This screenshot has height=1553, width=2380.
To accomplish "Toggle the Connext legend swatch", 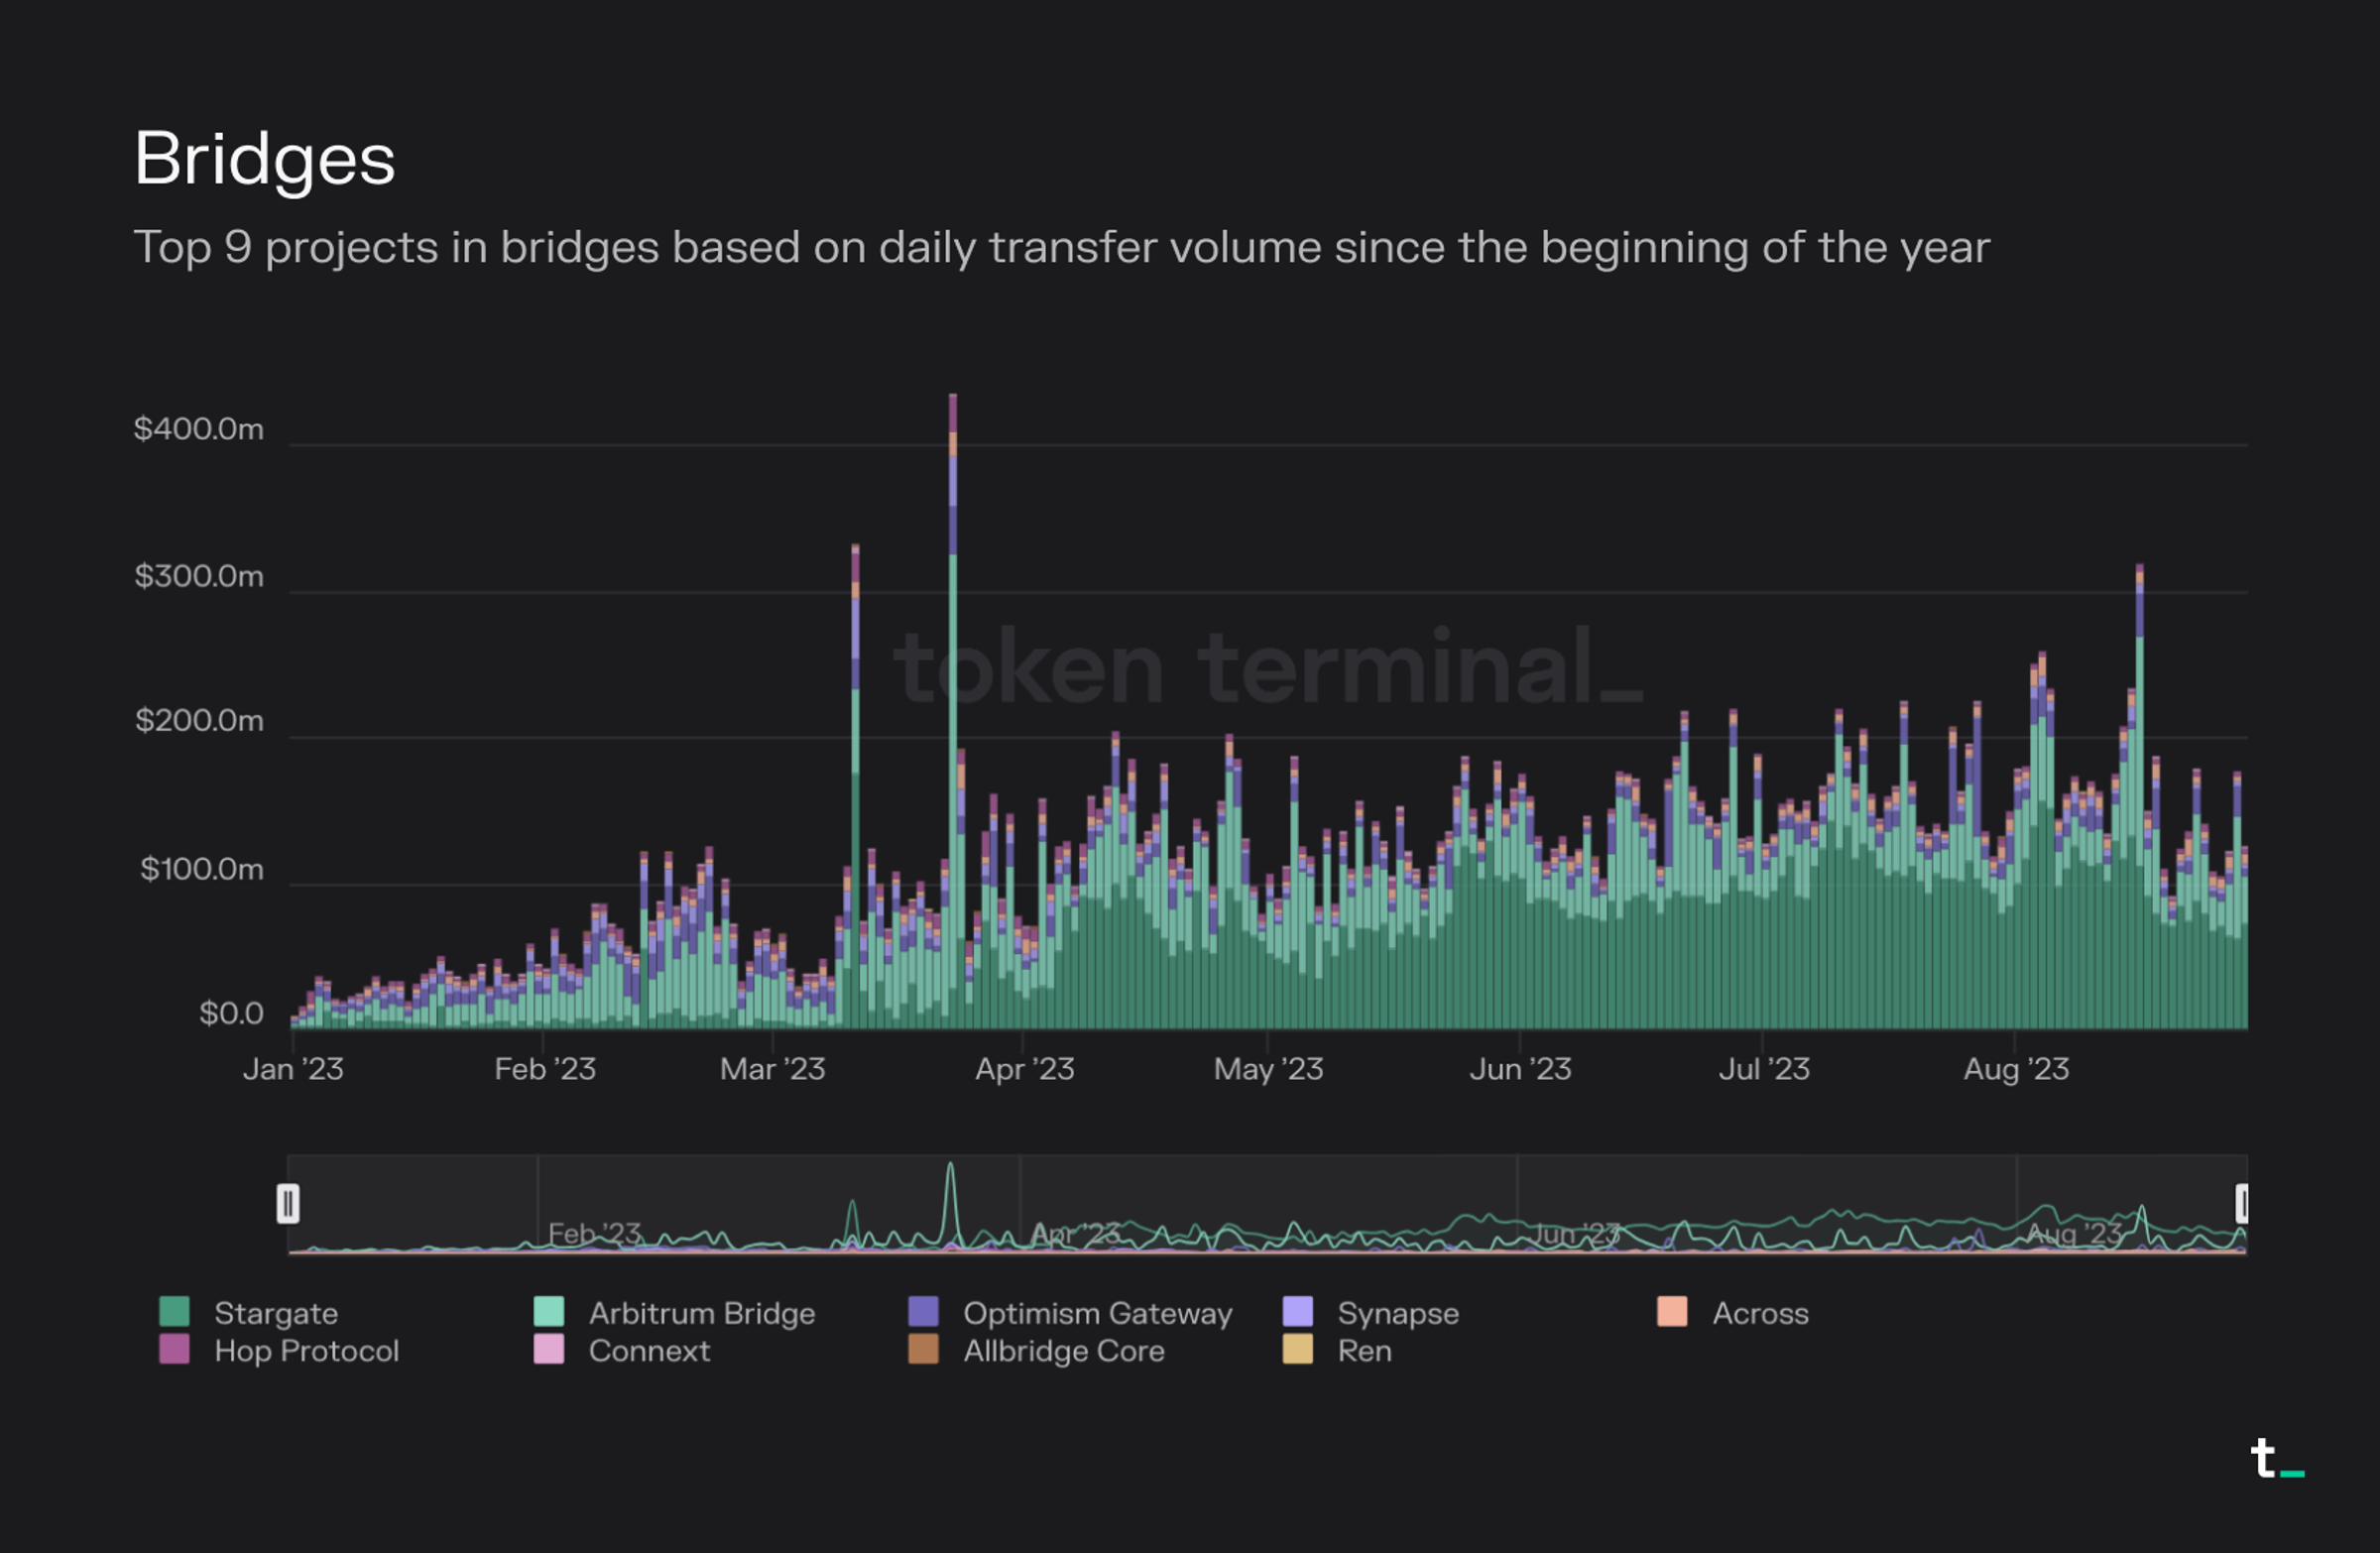I will (549, 1349).
